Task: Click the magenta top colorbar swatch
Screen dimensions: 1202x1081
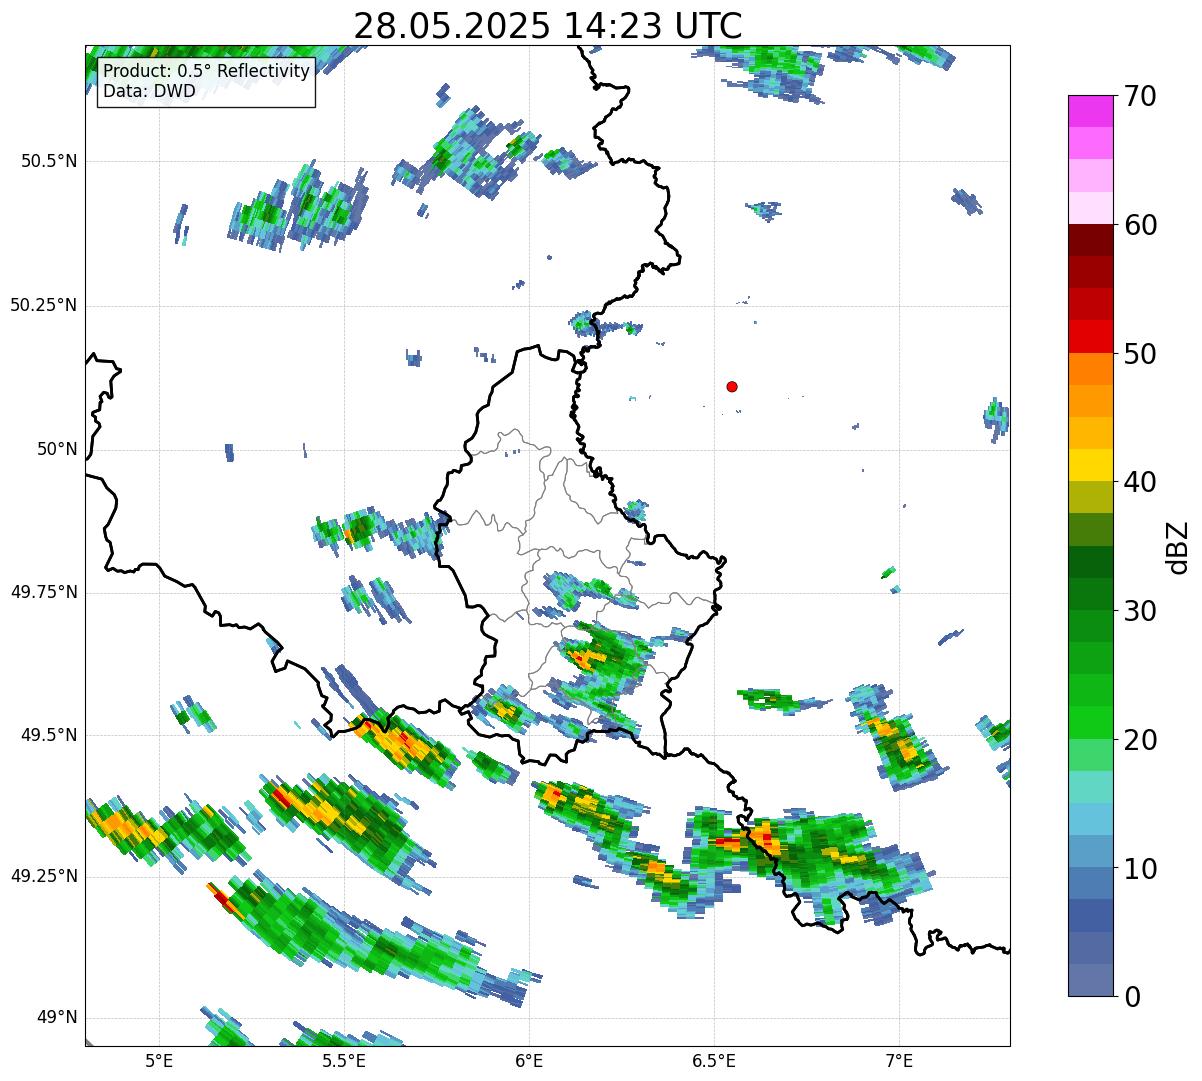Action: pos(1090,111)
